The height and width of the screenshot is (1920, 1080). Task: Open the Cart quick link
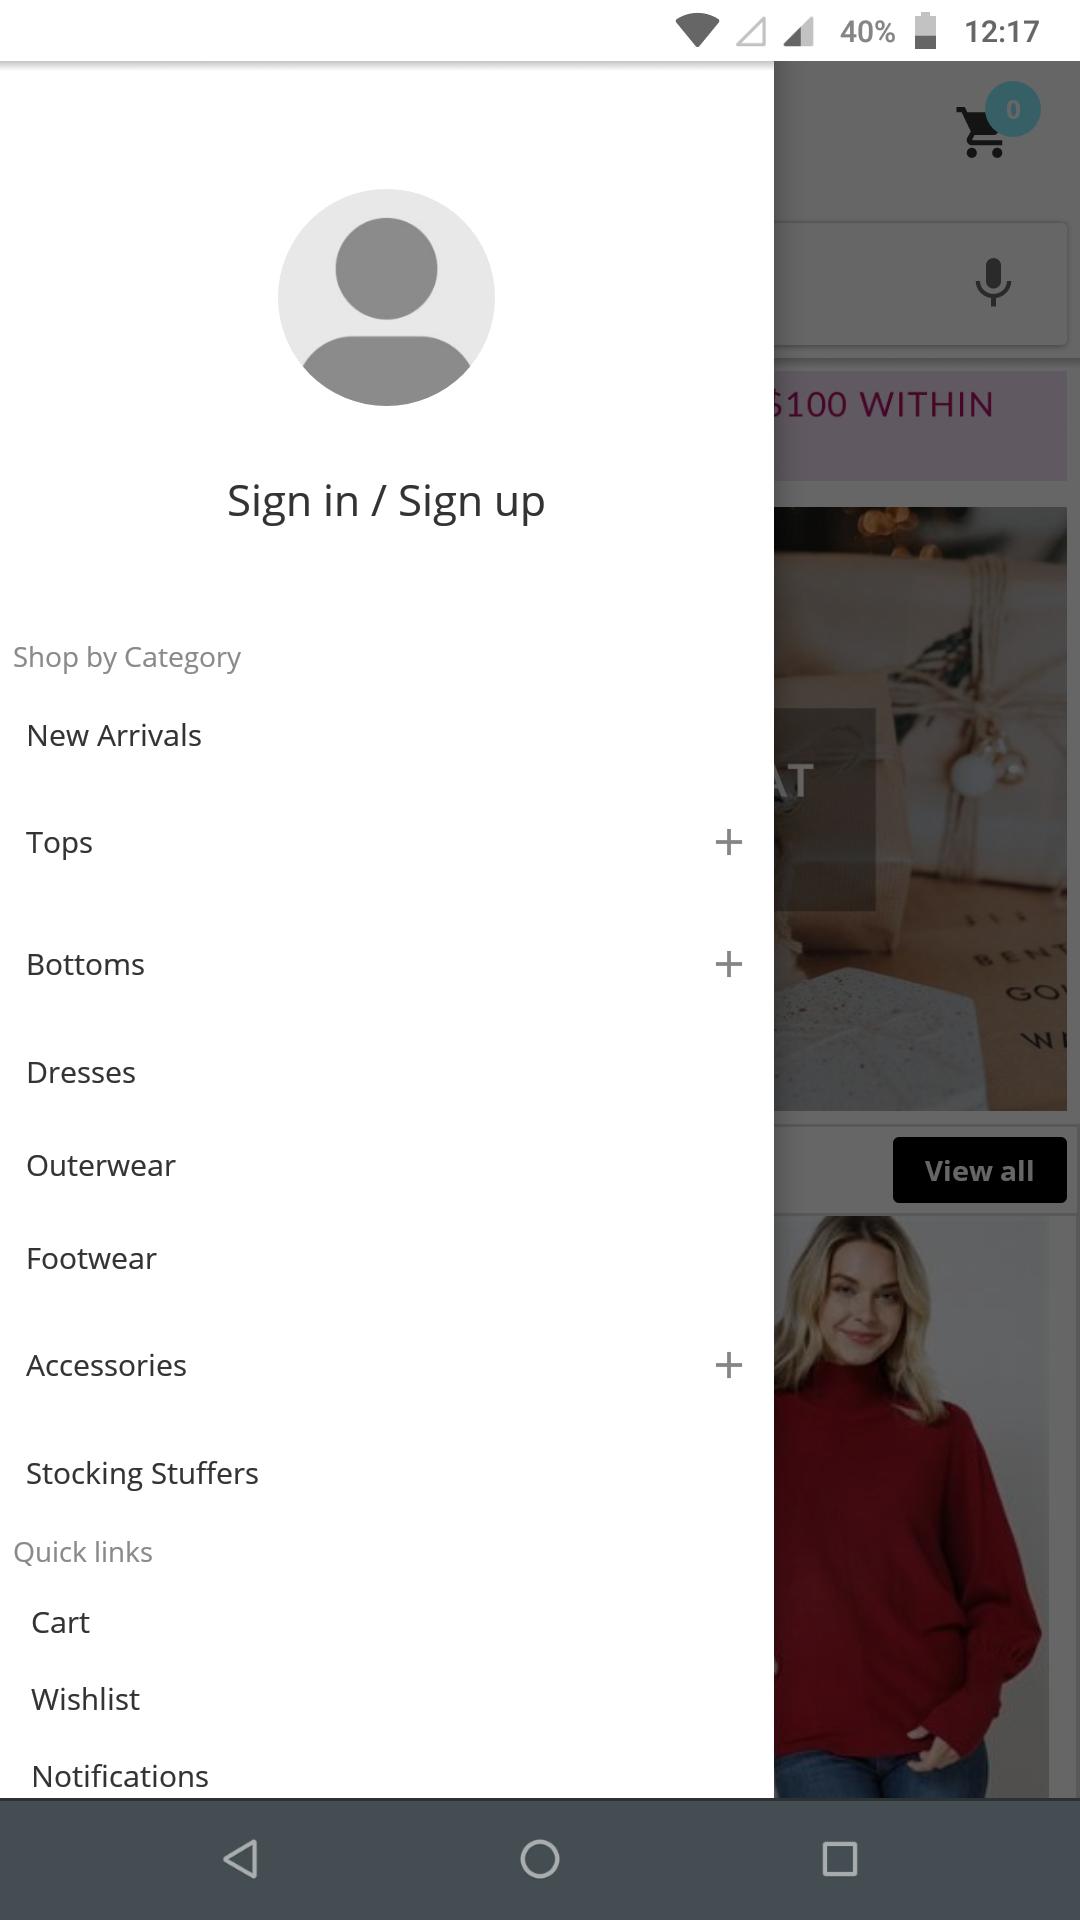[60, 1622]
